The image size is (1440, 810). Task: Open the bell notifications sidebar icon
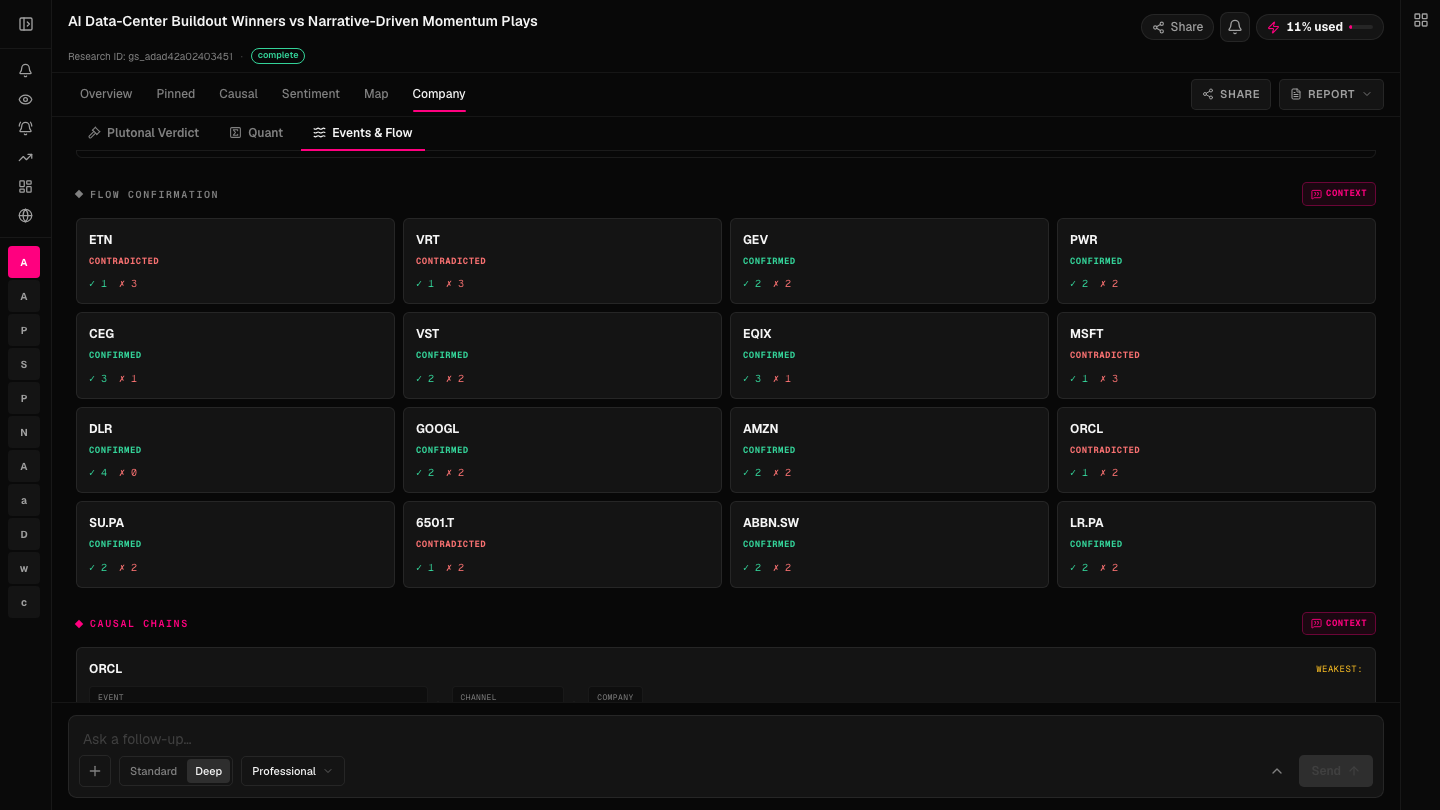[x=26, y=70]
